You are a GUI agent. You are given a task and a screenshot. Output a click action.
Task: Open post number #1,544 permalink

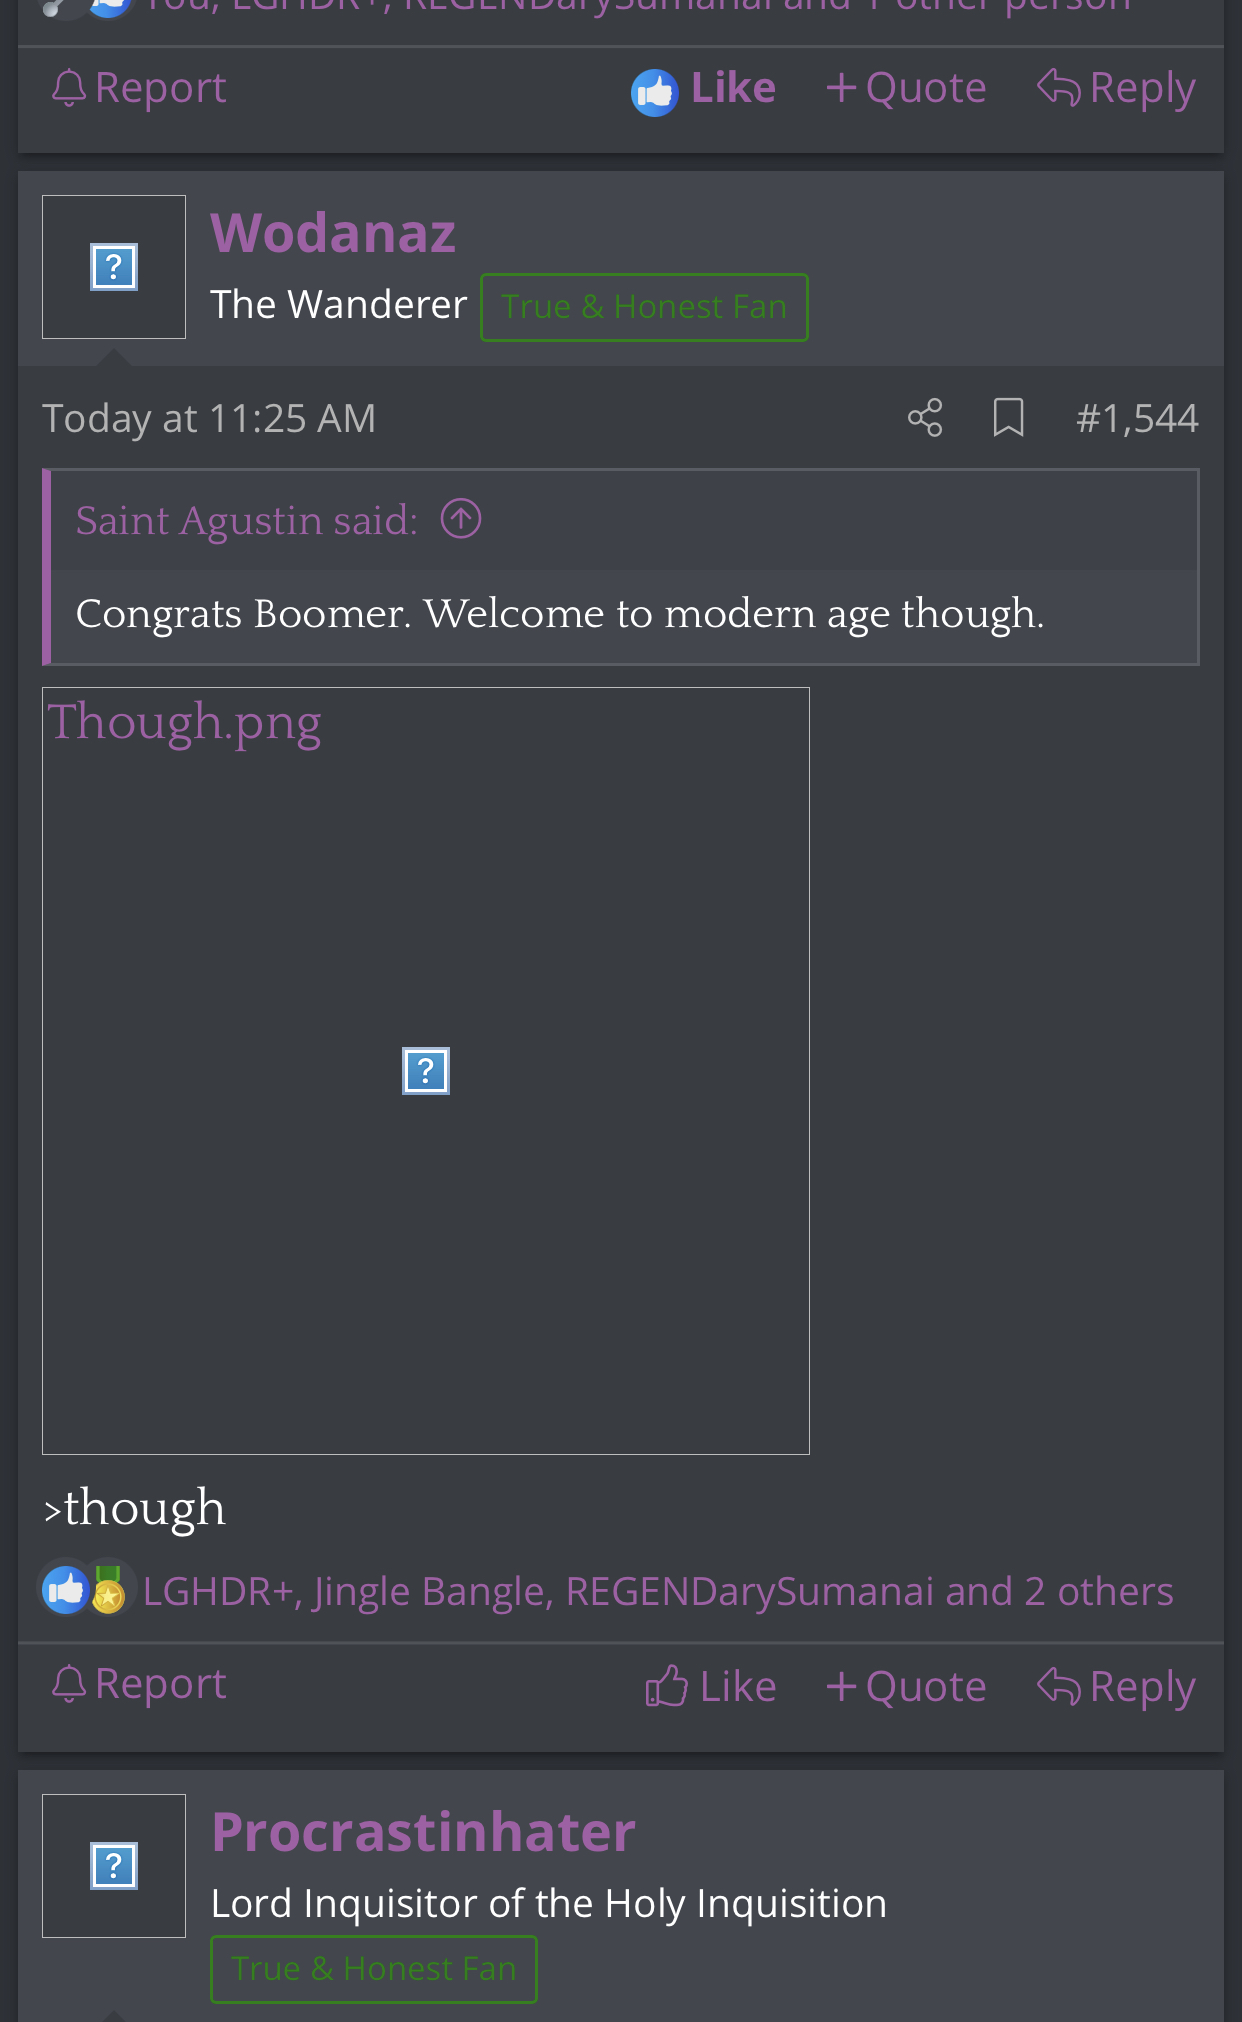coord(1137,418)
